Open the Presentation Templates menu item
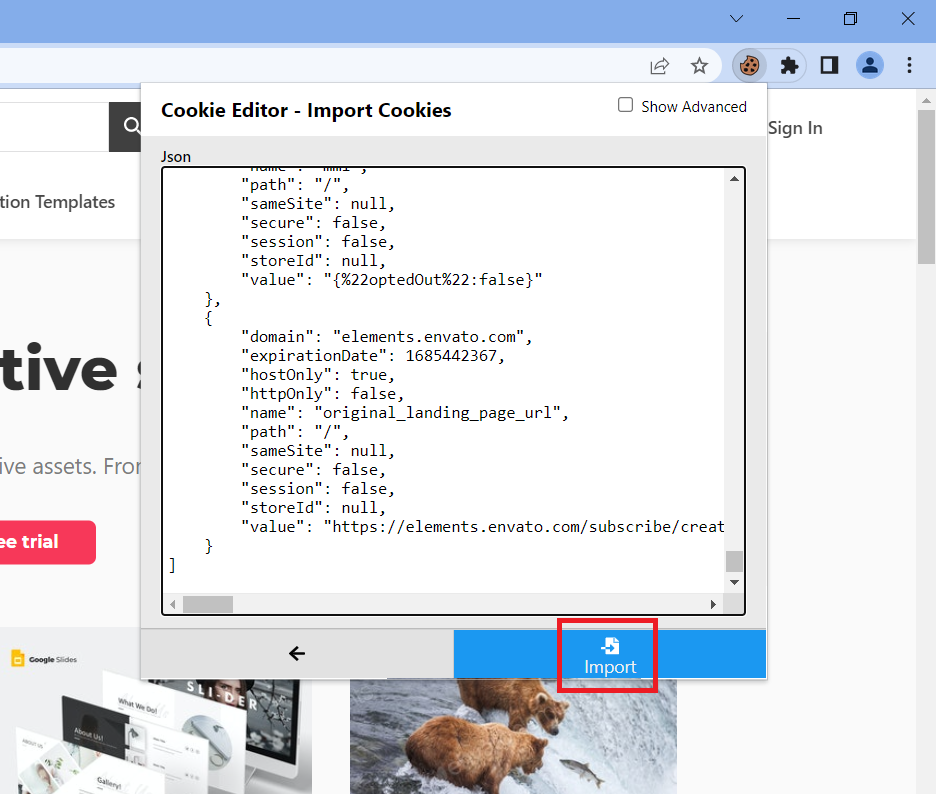The height and width of the screenshot is (794, 936). pyautogui.click(x=58, y=202)
